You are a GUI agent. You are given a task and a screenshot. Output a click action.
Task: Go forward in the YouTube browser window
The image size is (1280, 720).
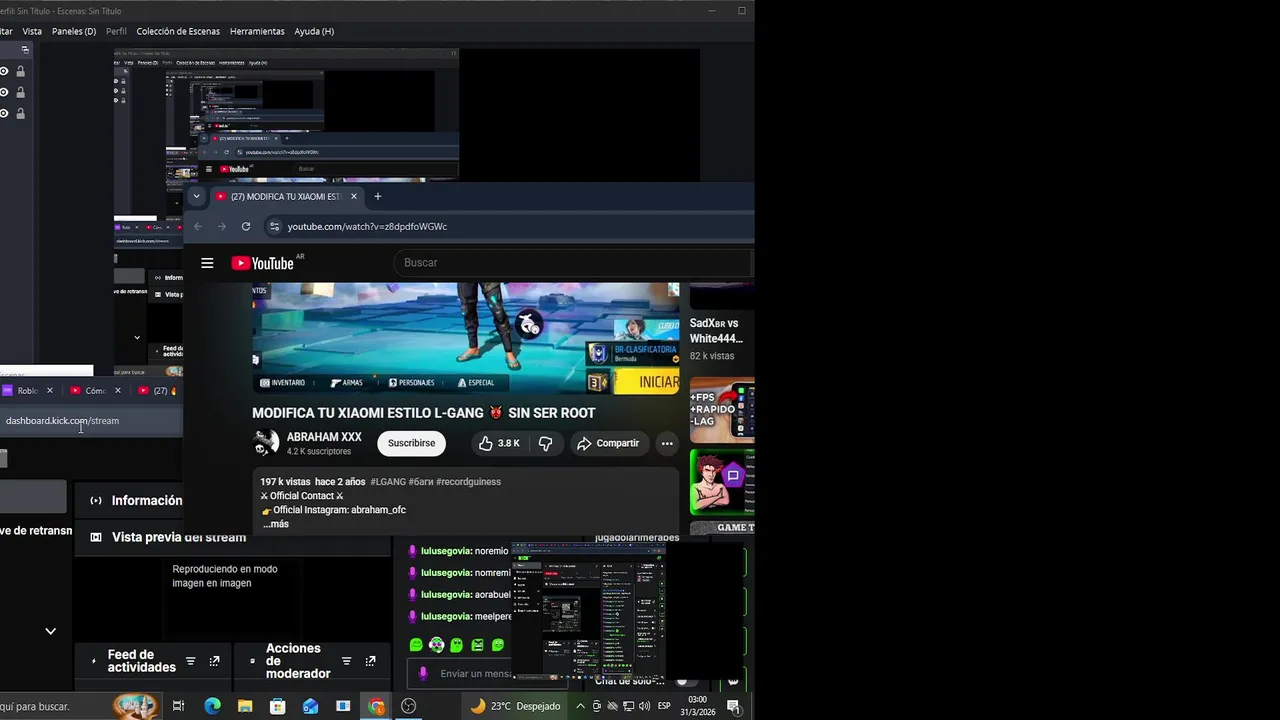click(222, 226)
